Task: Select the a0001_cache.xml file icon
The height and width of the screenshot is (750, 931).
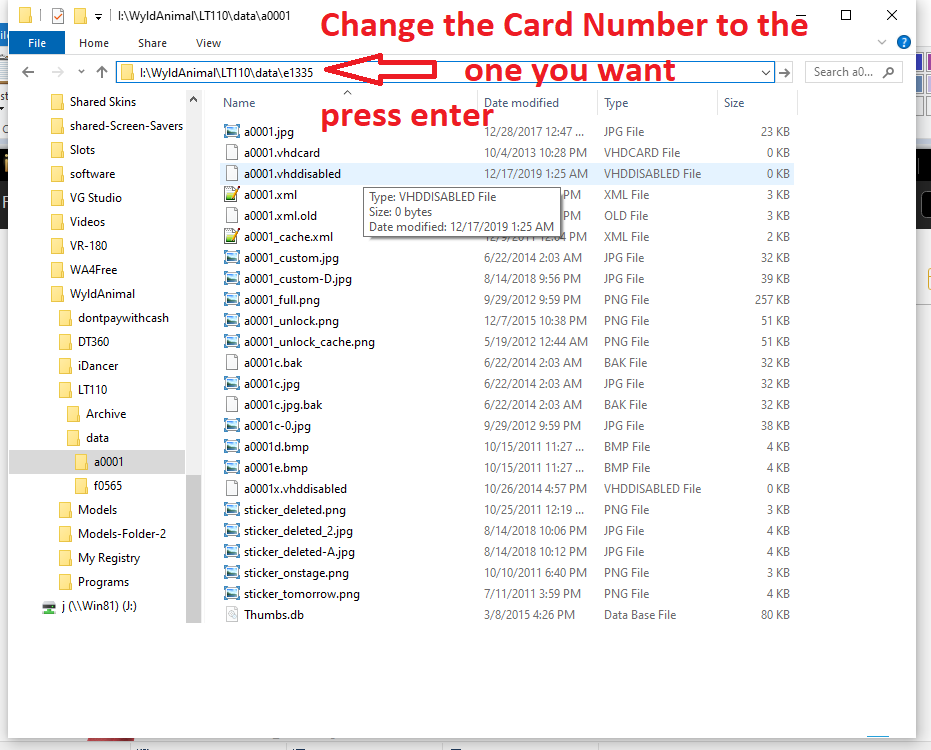Action: tap(232, 237)
